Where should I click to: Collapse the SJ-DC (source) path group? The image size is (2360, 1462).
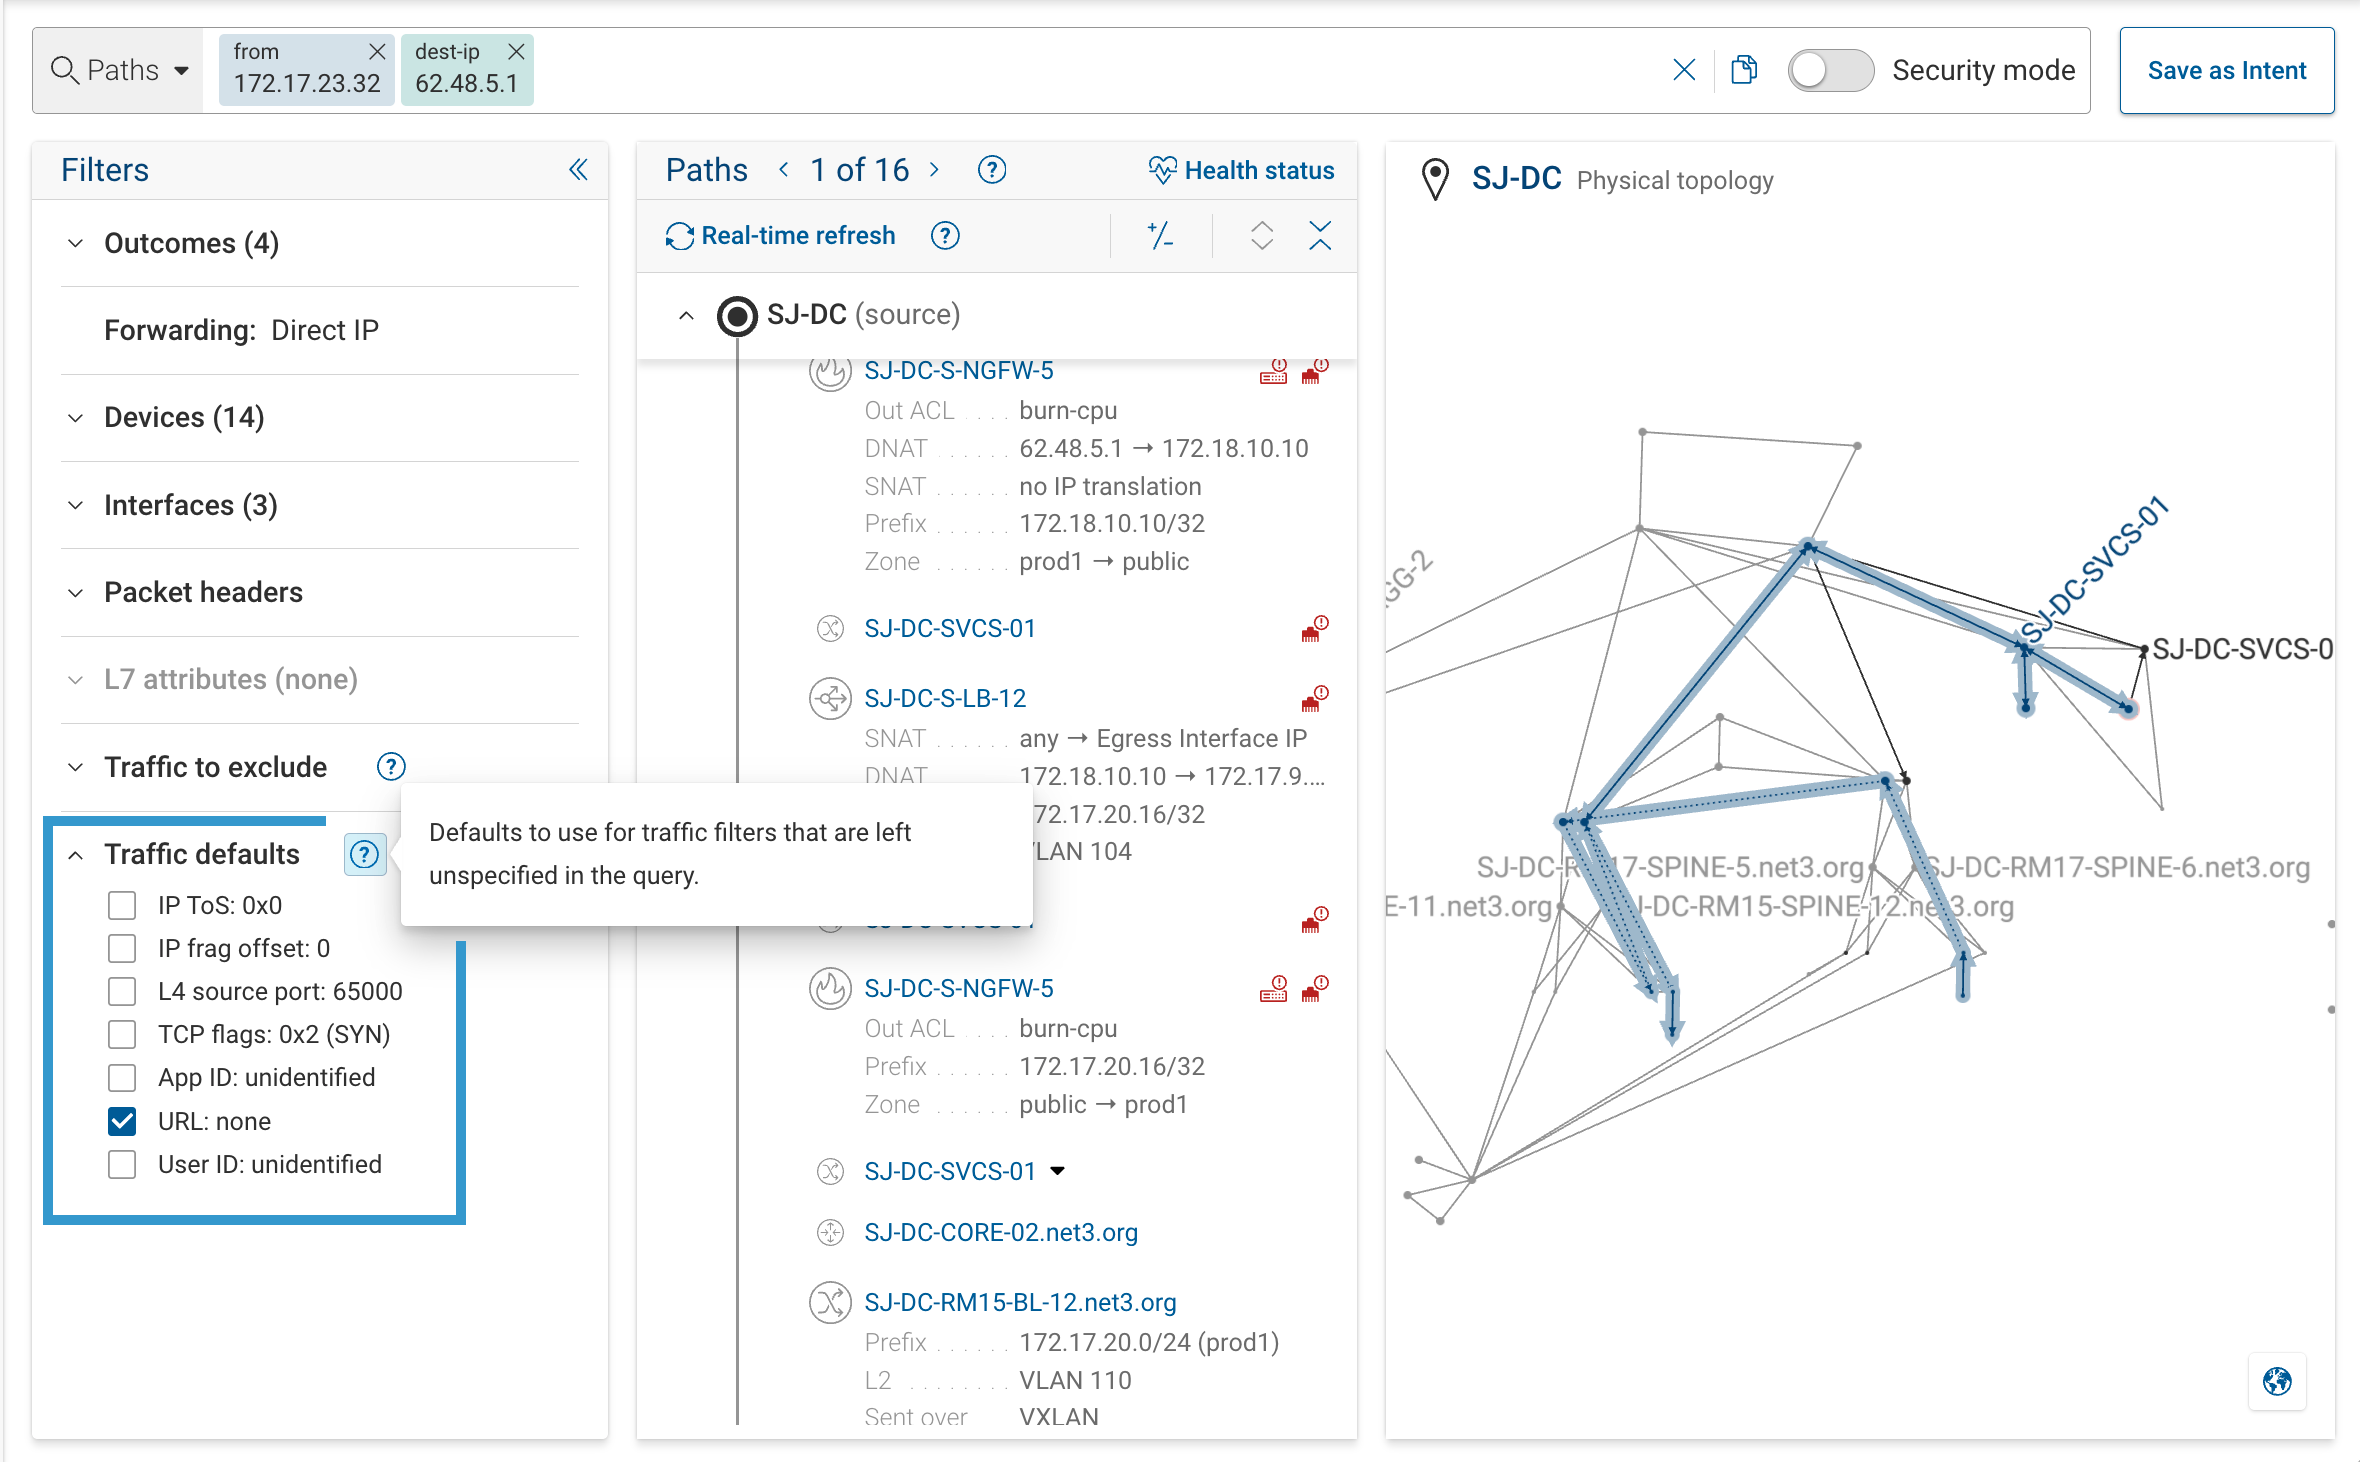click(x=686, y=315)
